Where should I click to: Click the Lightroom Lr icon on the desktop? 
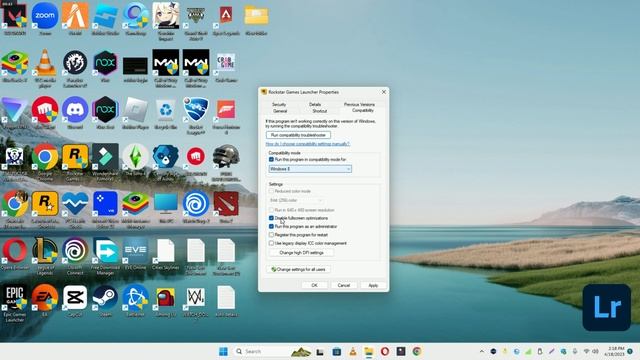pyautogui.click(x=607, y=307)
